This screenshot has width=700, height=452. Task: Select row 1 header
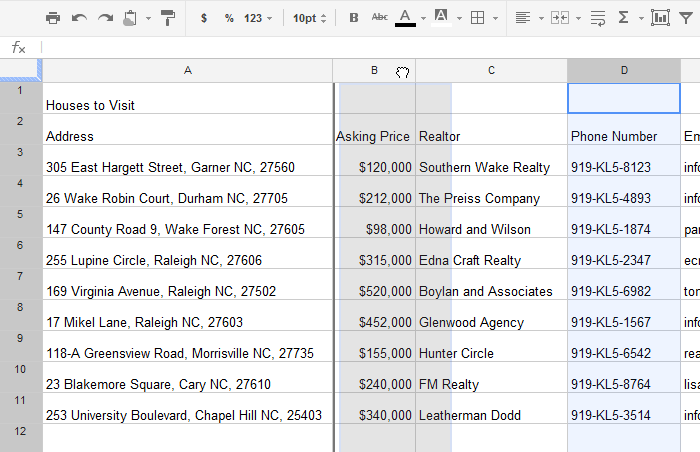point(21,98)
